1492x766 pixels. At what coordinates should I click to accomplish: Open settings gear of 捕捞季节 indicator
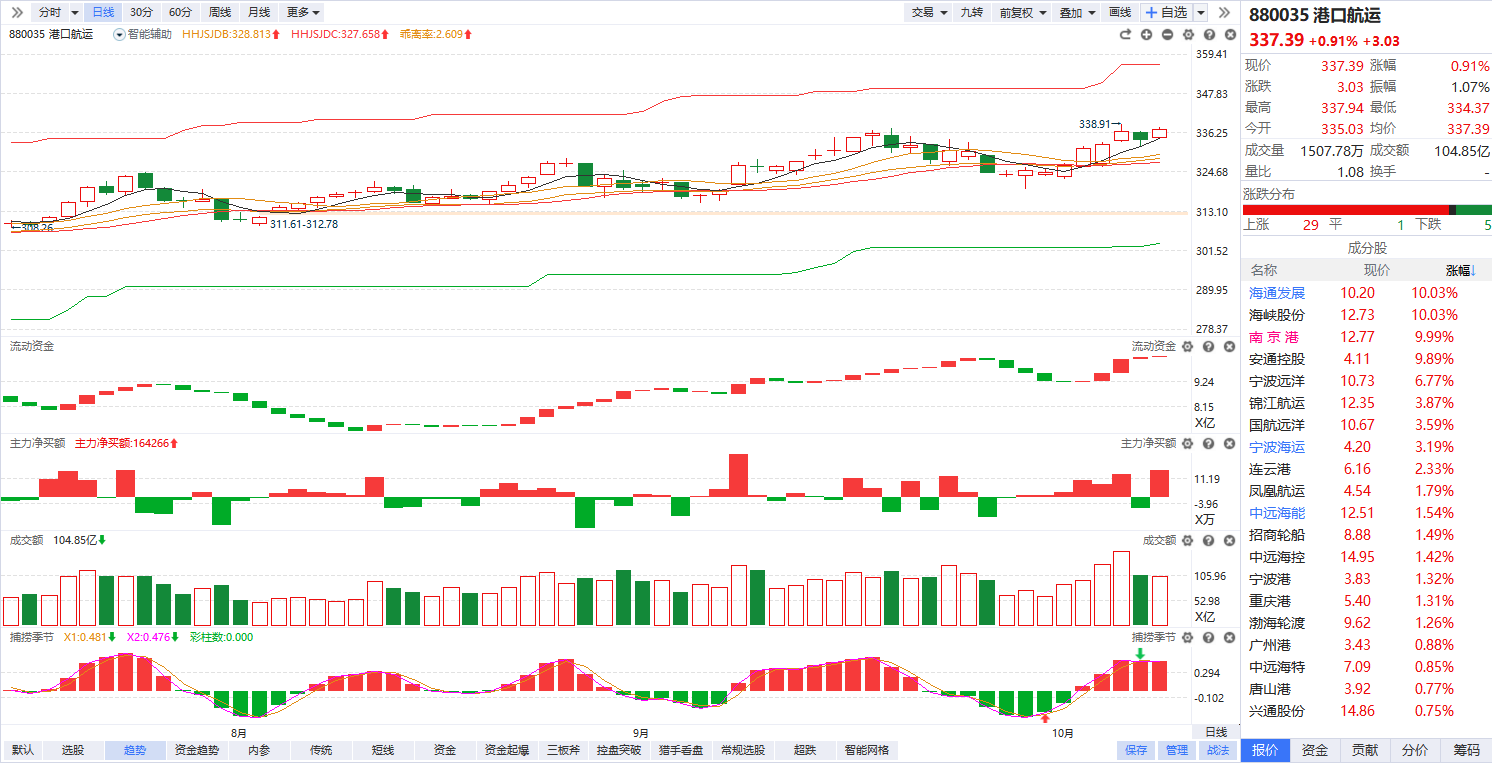coord(1188,637)
